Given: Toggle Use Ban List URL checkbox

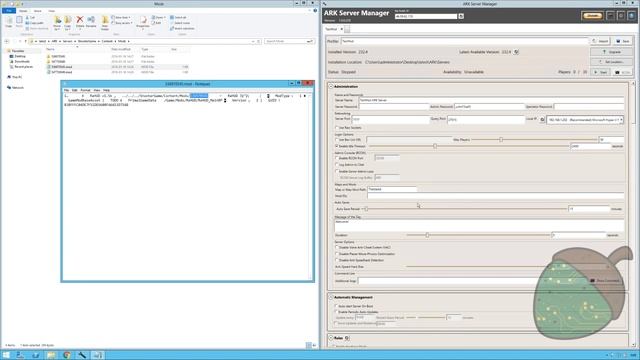Looking at the screenshot, I should [x=337, y=140].
